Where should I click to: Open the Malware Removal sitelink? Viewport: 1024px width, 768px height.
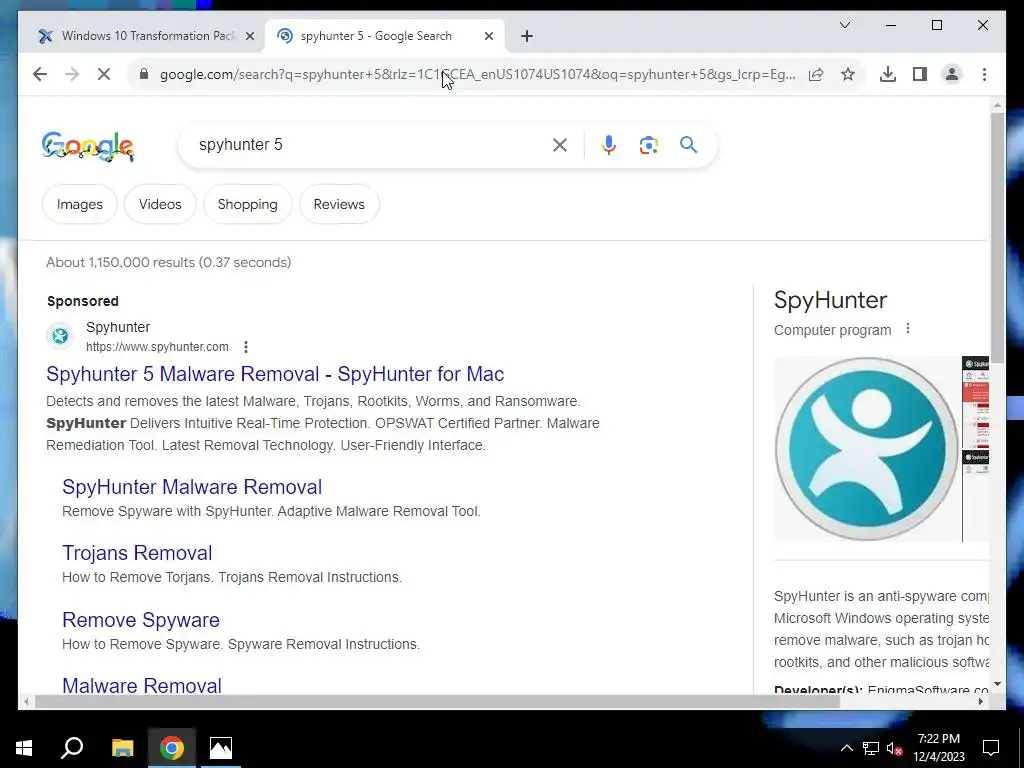[x=142, y=686]
